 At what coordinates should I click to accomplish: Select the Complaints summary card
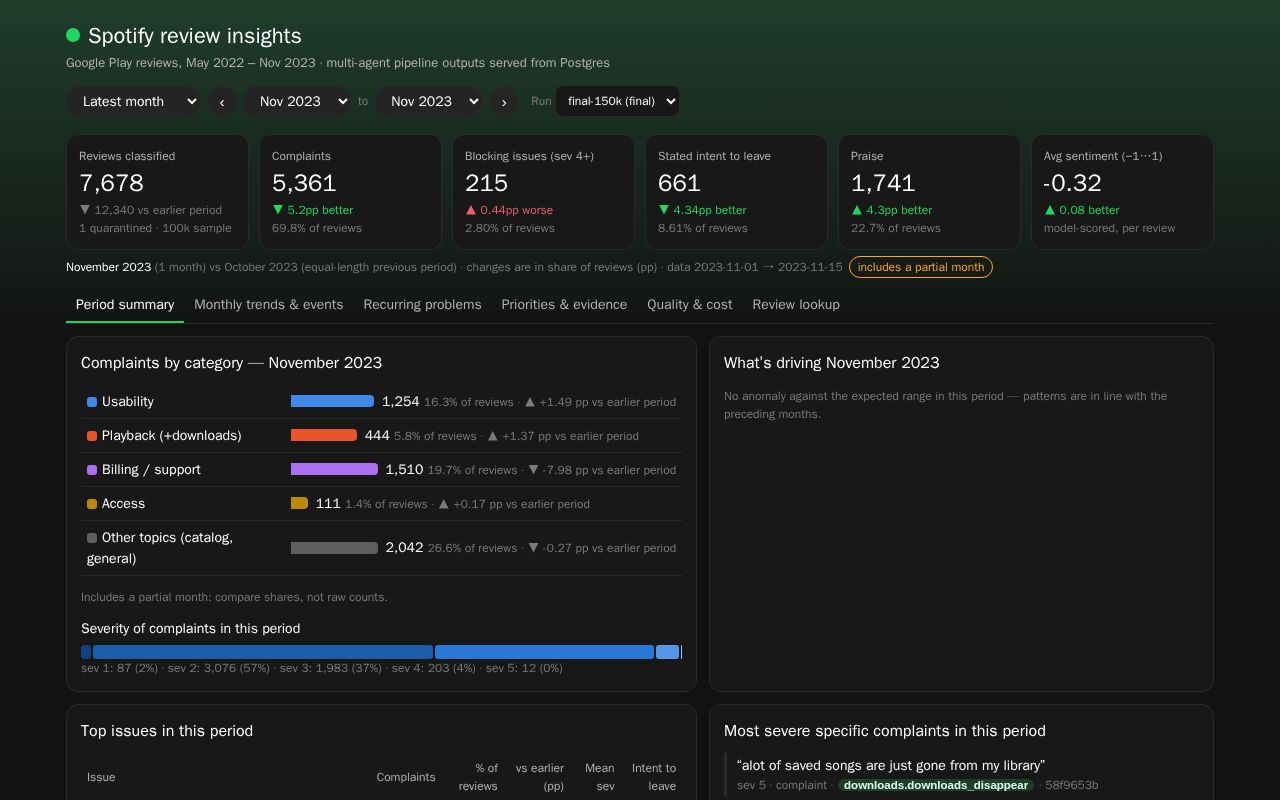click(350, 192)
